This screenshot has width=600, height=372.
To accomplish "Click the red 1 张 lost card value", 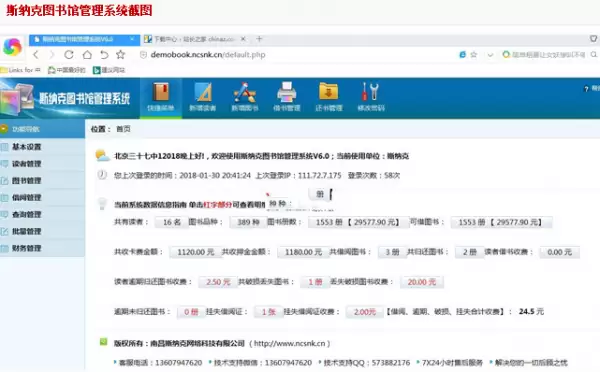I will pyautogui.click(x=269, y=312).
